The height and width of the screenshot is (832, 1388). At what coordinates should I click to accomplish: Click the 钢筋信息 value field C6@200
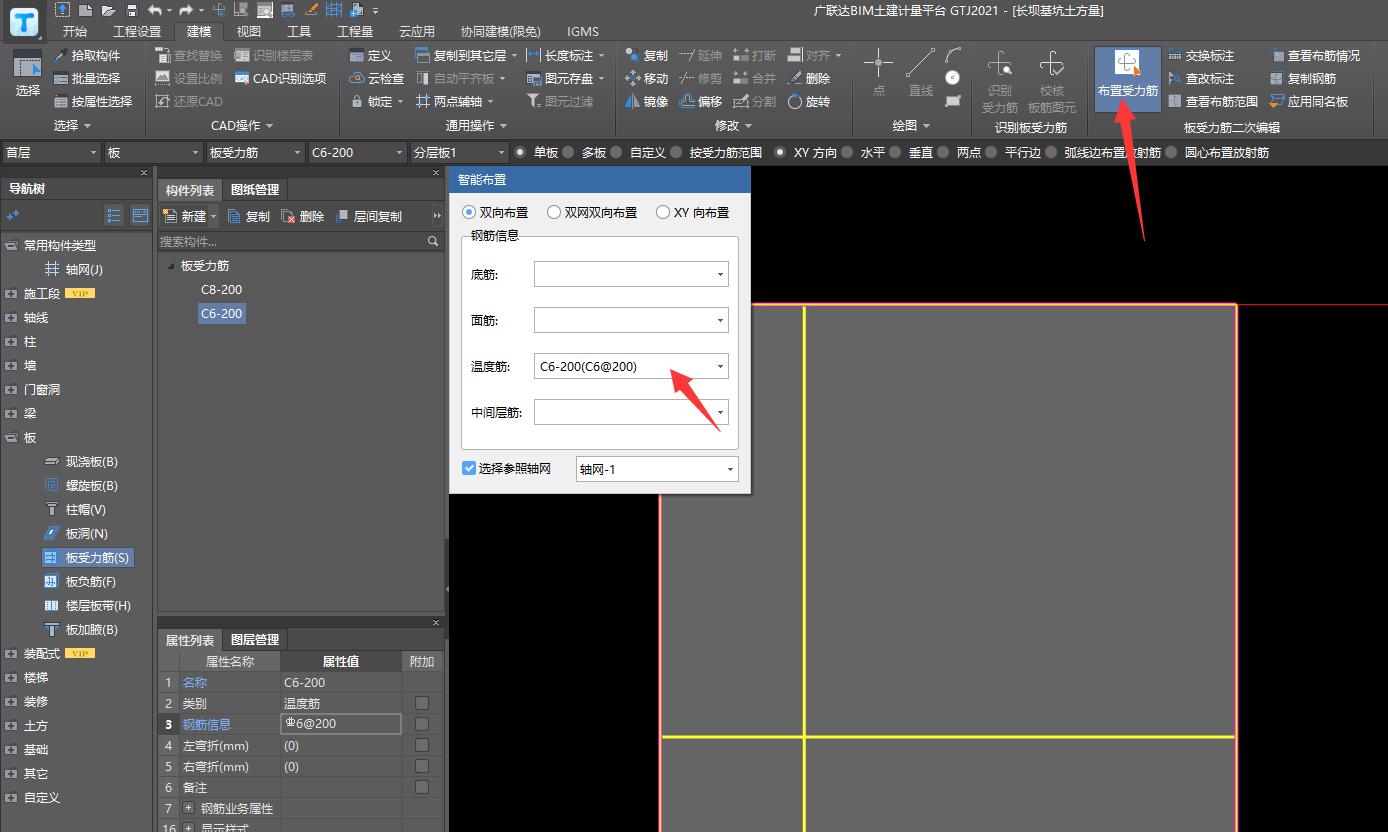(341, 724)
